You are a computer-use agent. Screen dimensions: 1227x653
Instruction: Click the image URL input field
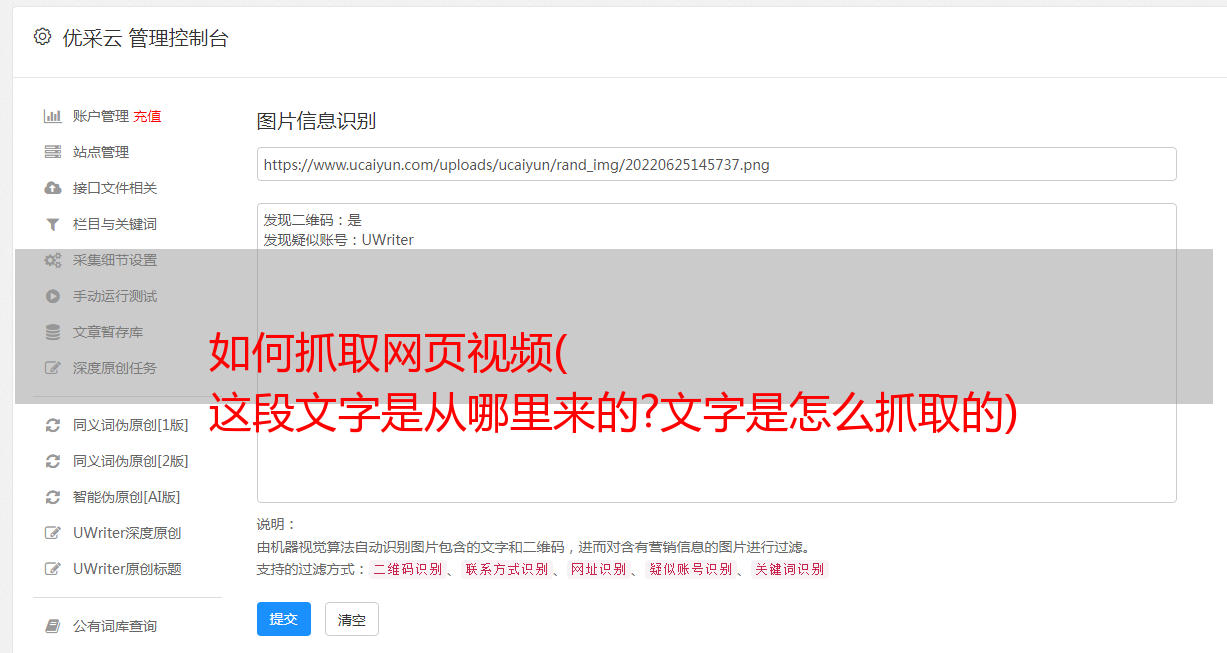click(716, 164)
